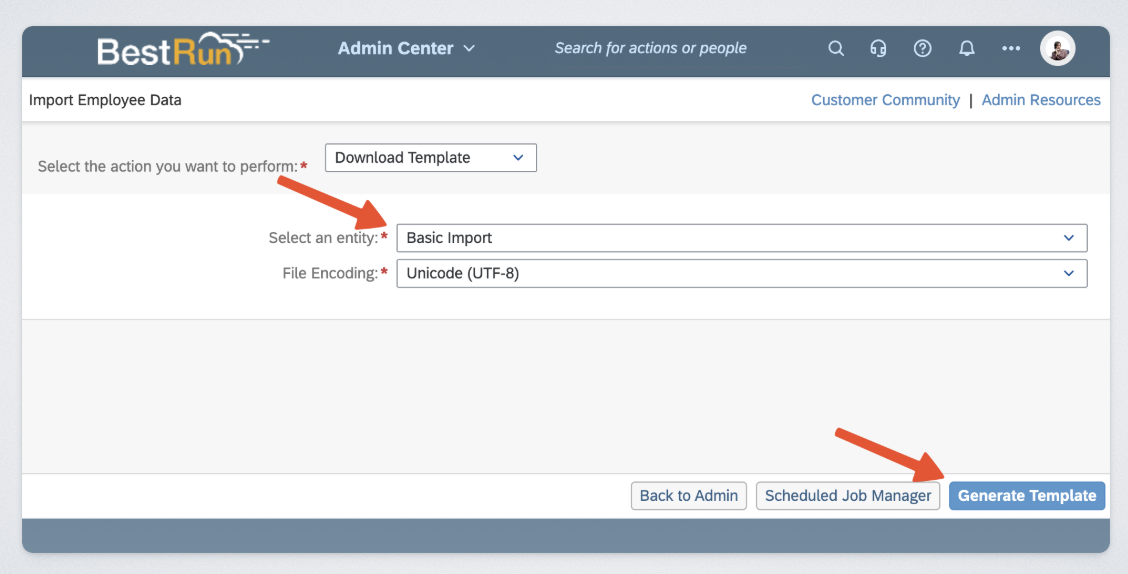Open the Scheduled Job Manager
The height and width of the screenshot is (574, 1128).
[x=848, y=496]
